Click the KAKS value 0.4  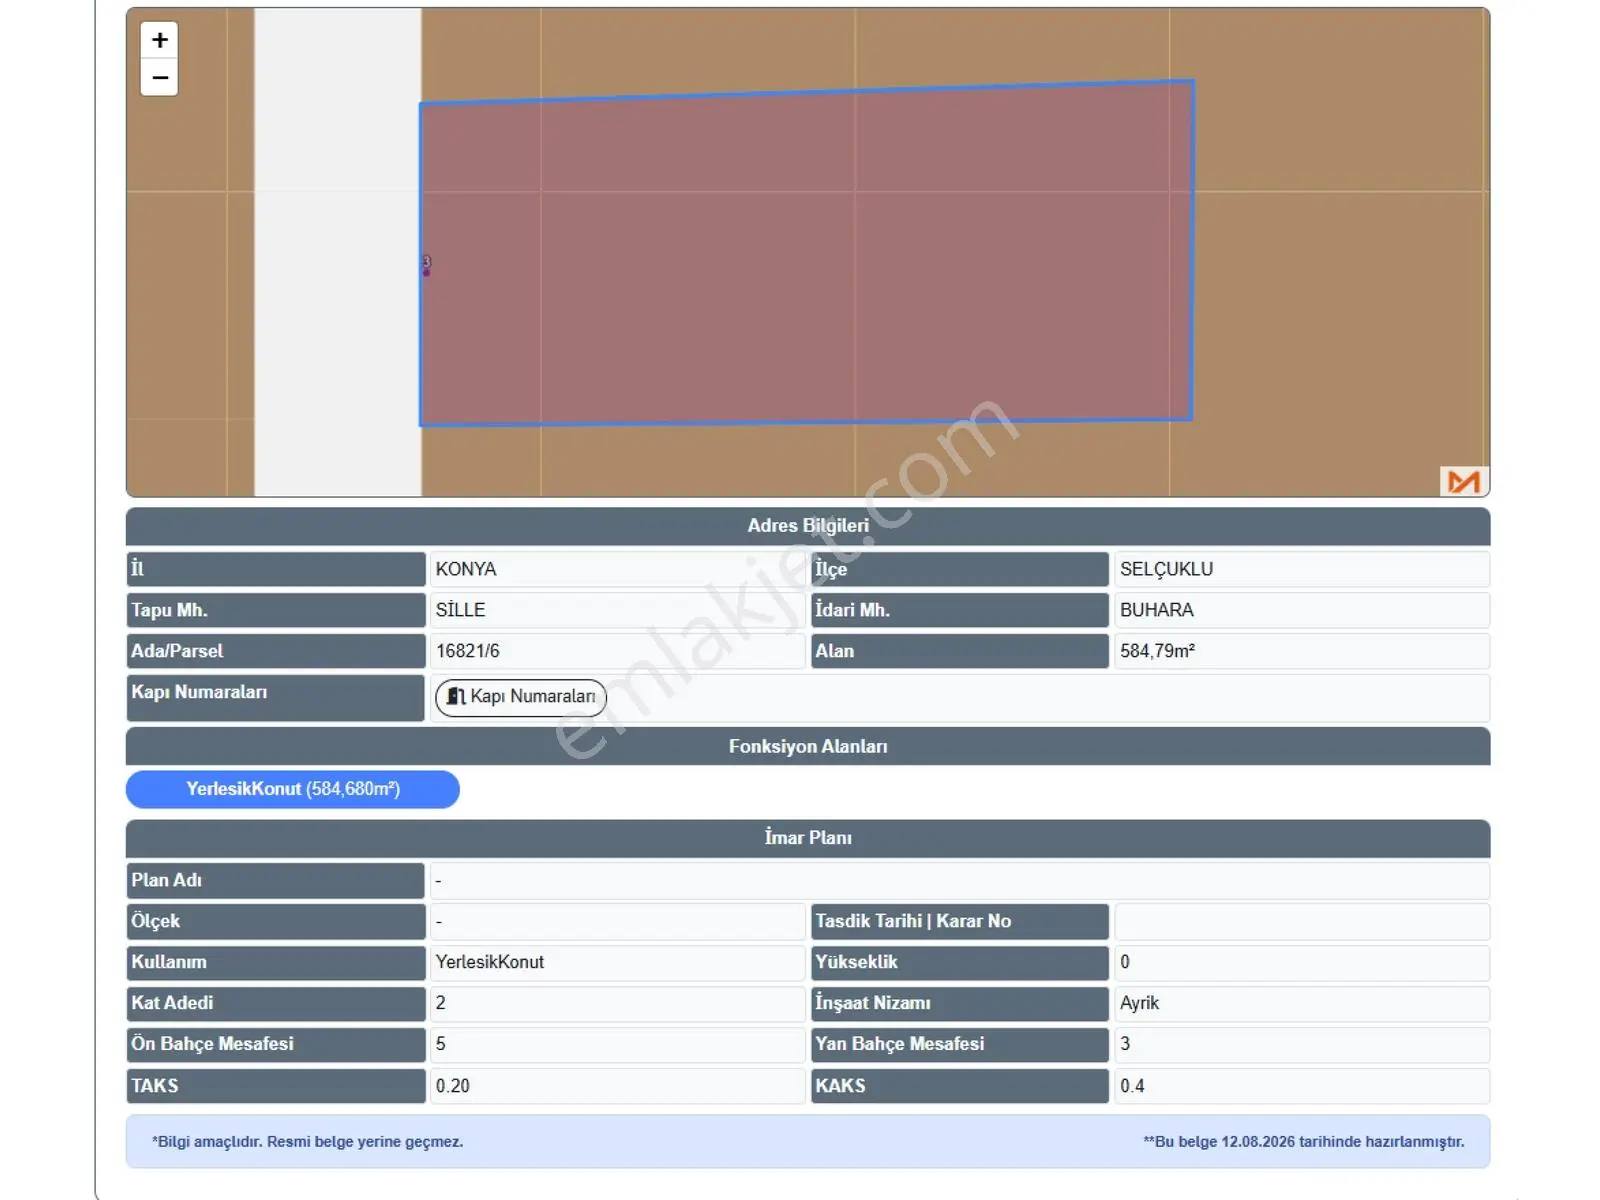tap(1132, 1086)
